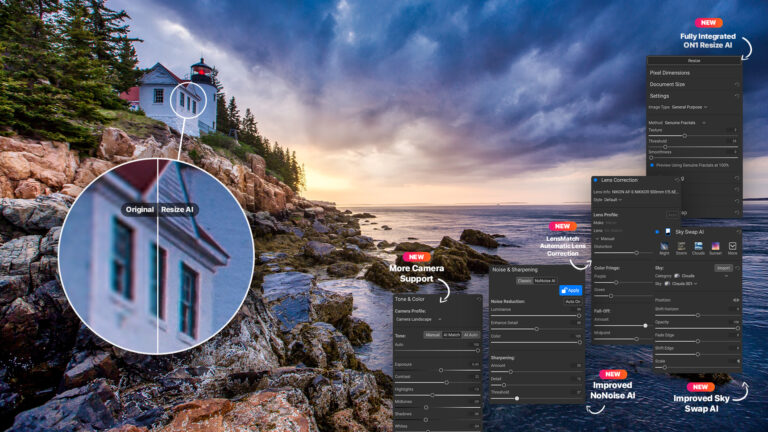Adjust the Tone Auto slider
Viewport: 768px width, 432px height.
[478, 351]
